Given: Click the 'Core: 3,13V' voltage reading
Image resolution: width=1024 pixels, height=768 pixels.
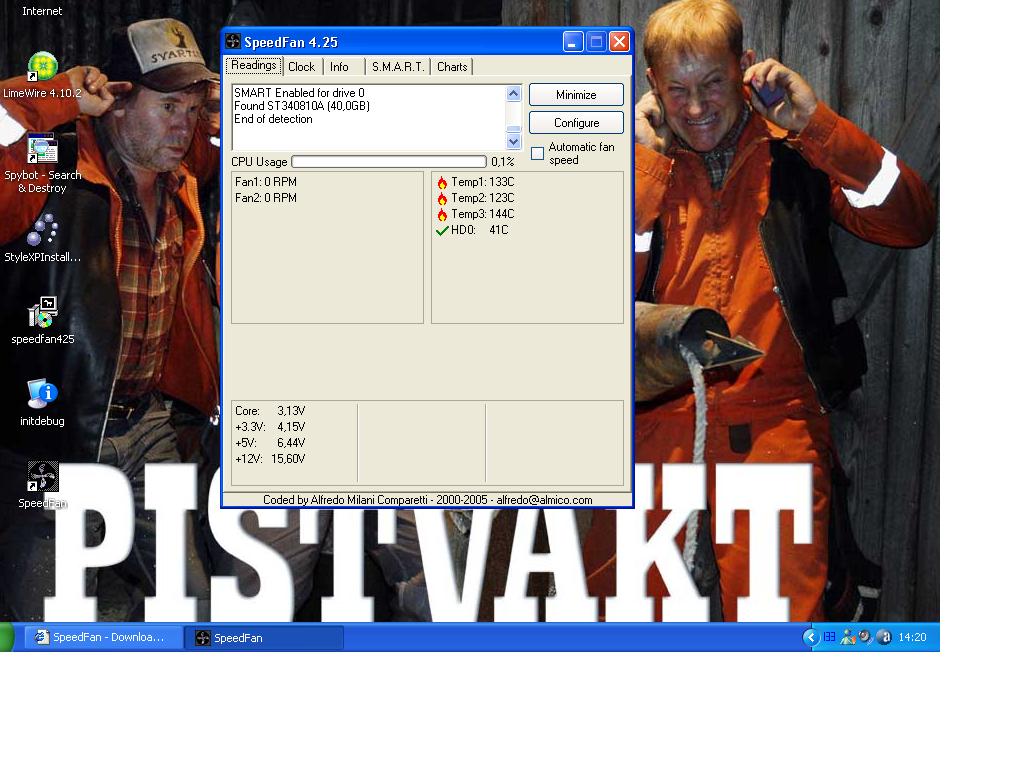Looking at the screenshot, I should pyautogui.click(x=270, y=411).
